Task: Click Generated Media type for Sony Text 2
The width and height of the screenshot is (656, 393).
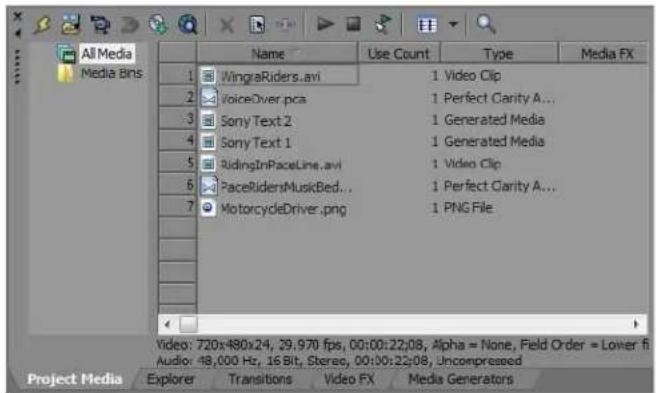Action: (494, 120)
